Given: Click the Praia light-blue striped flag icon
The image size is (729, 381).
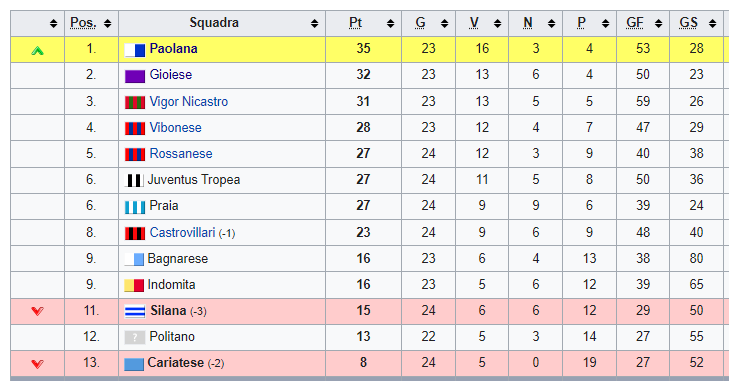Looking at the screenshot, I should point(135,207).
